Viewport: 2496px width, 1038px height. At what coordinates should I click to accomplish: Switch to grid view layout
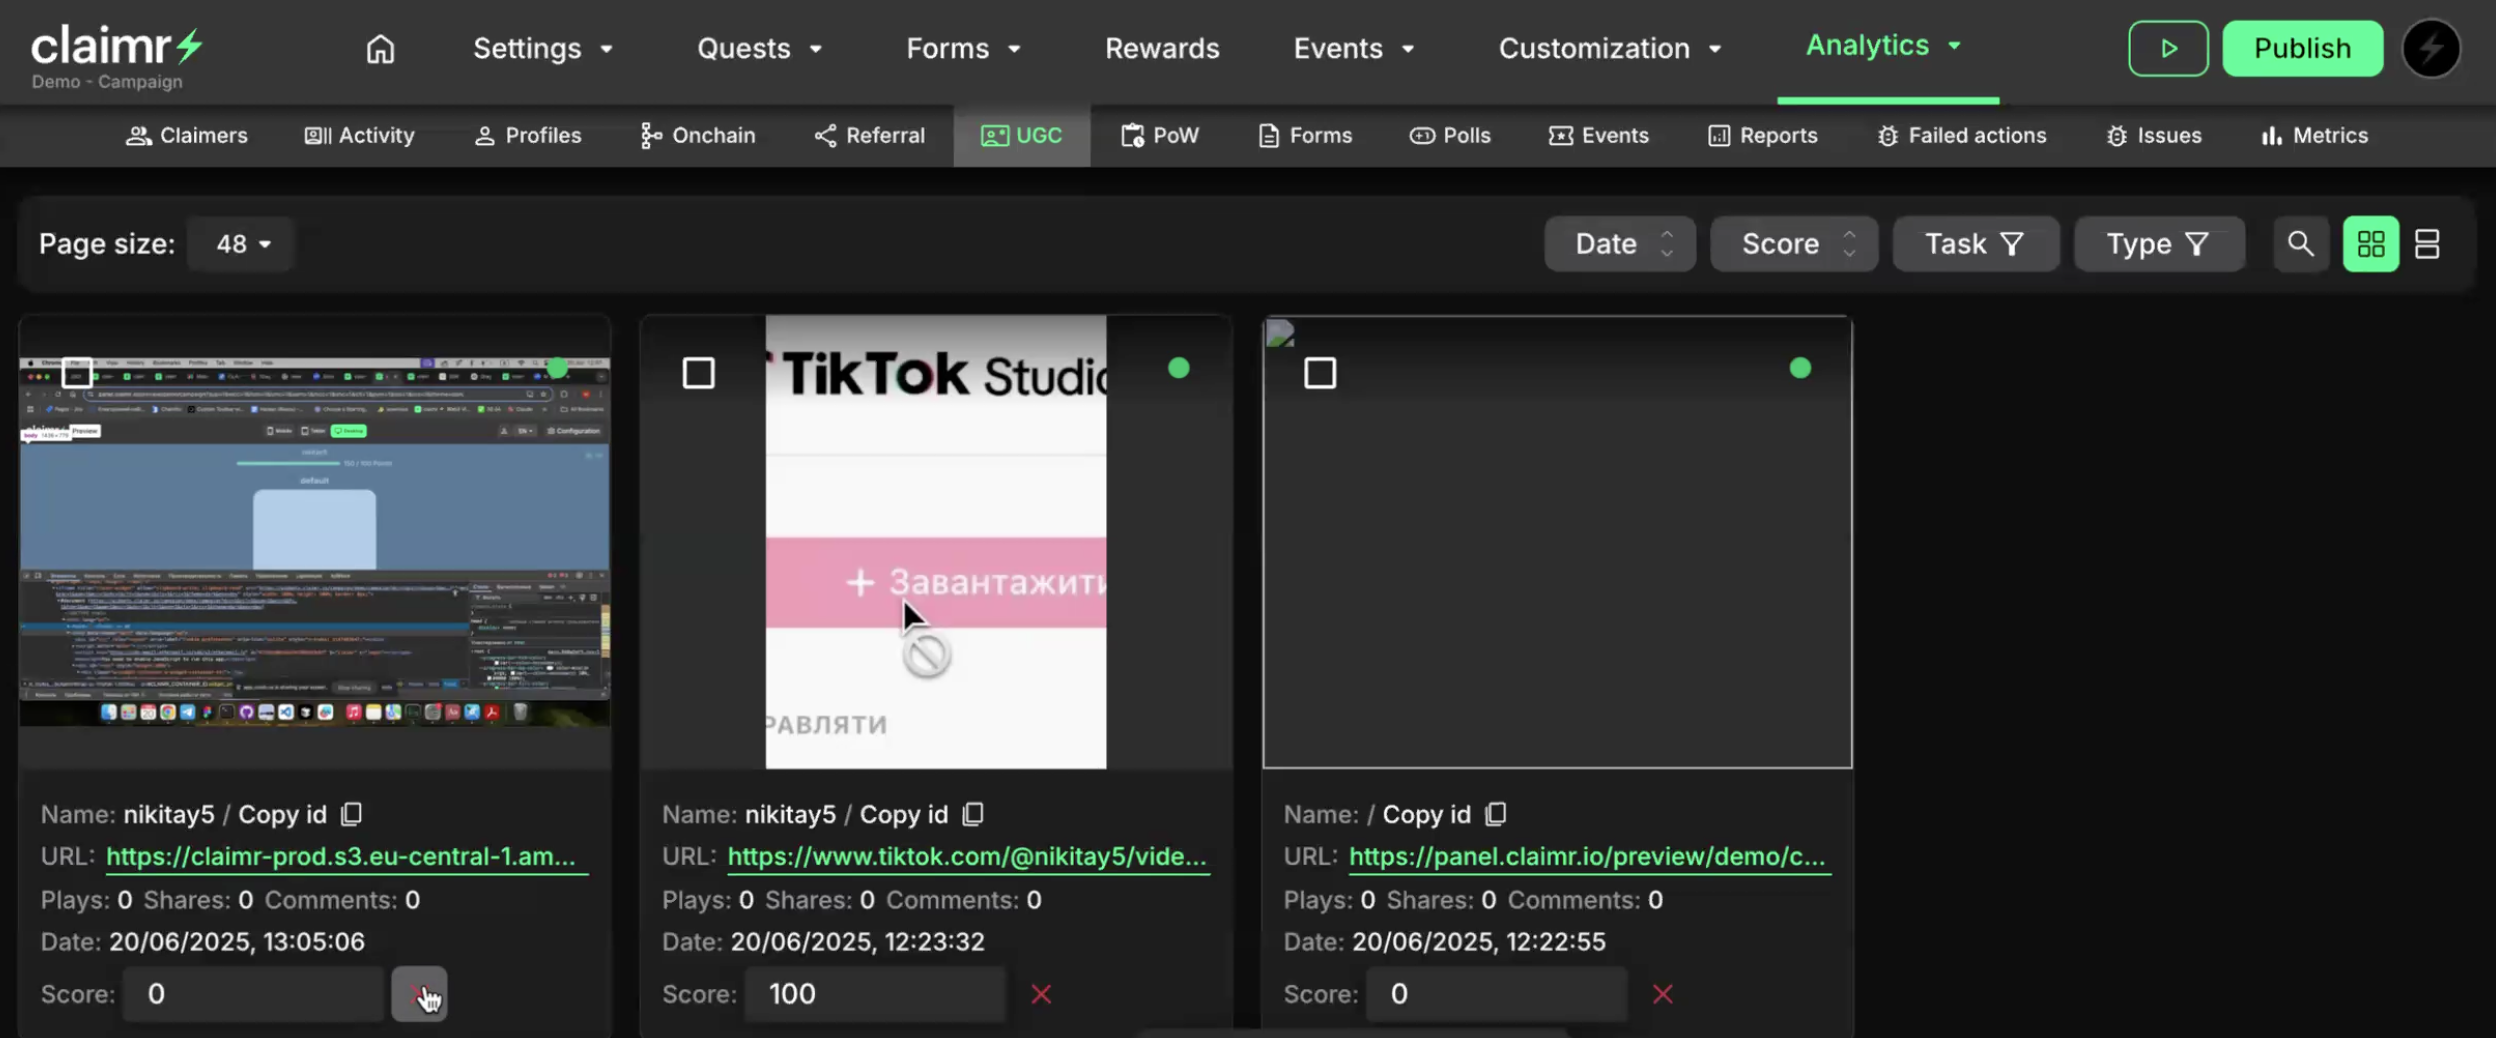coord(2370,244)
